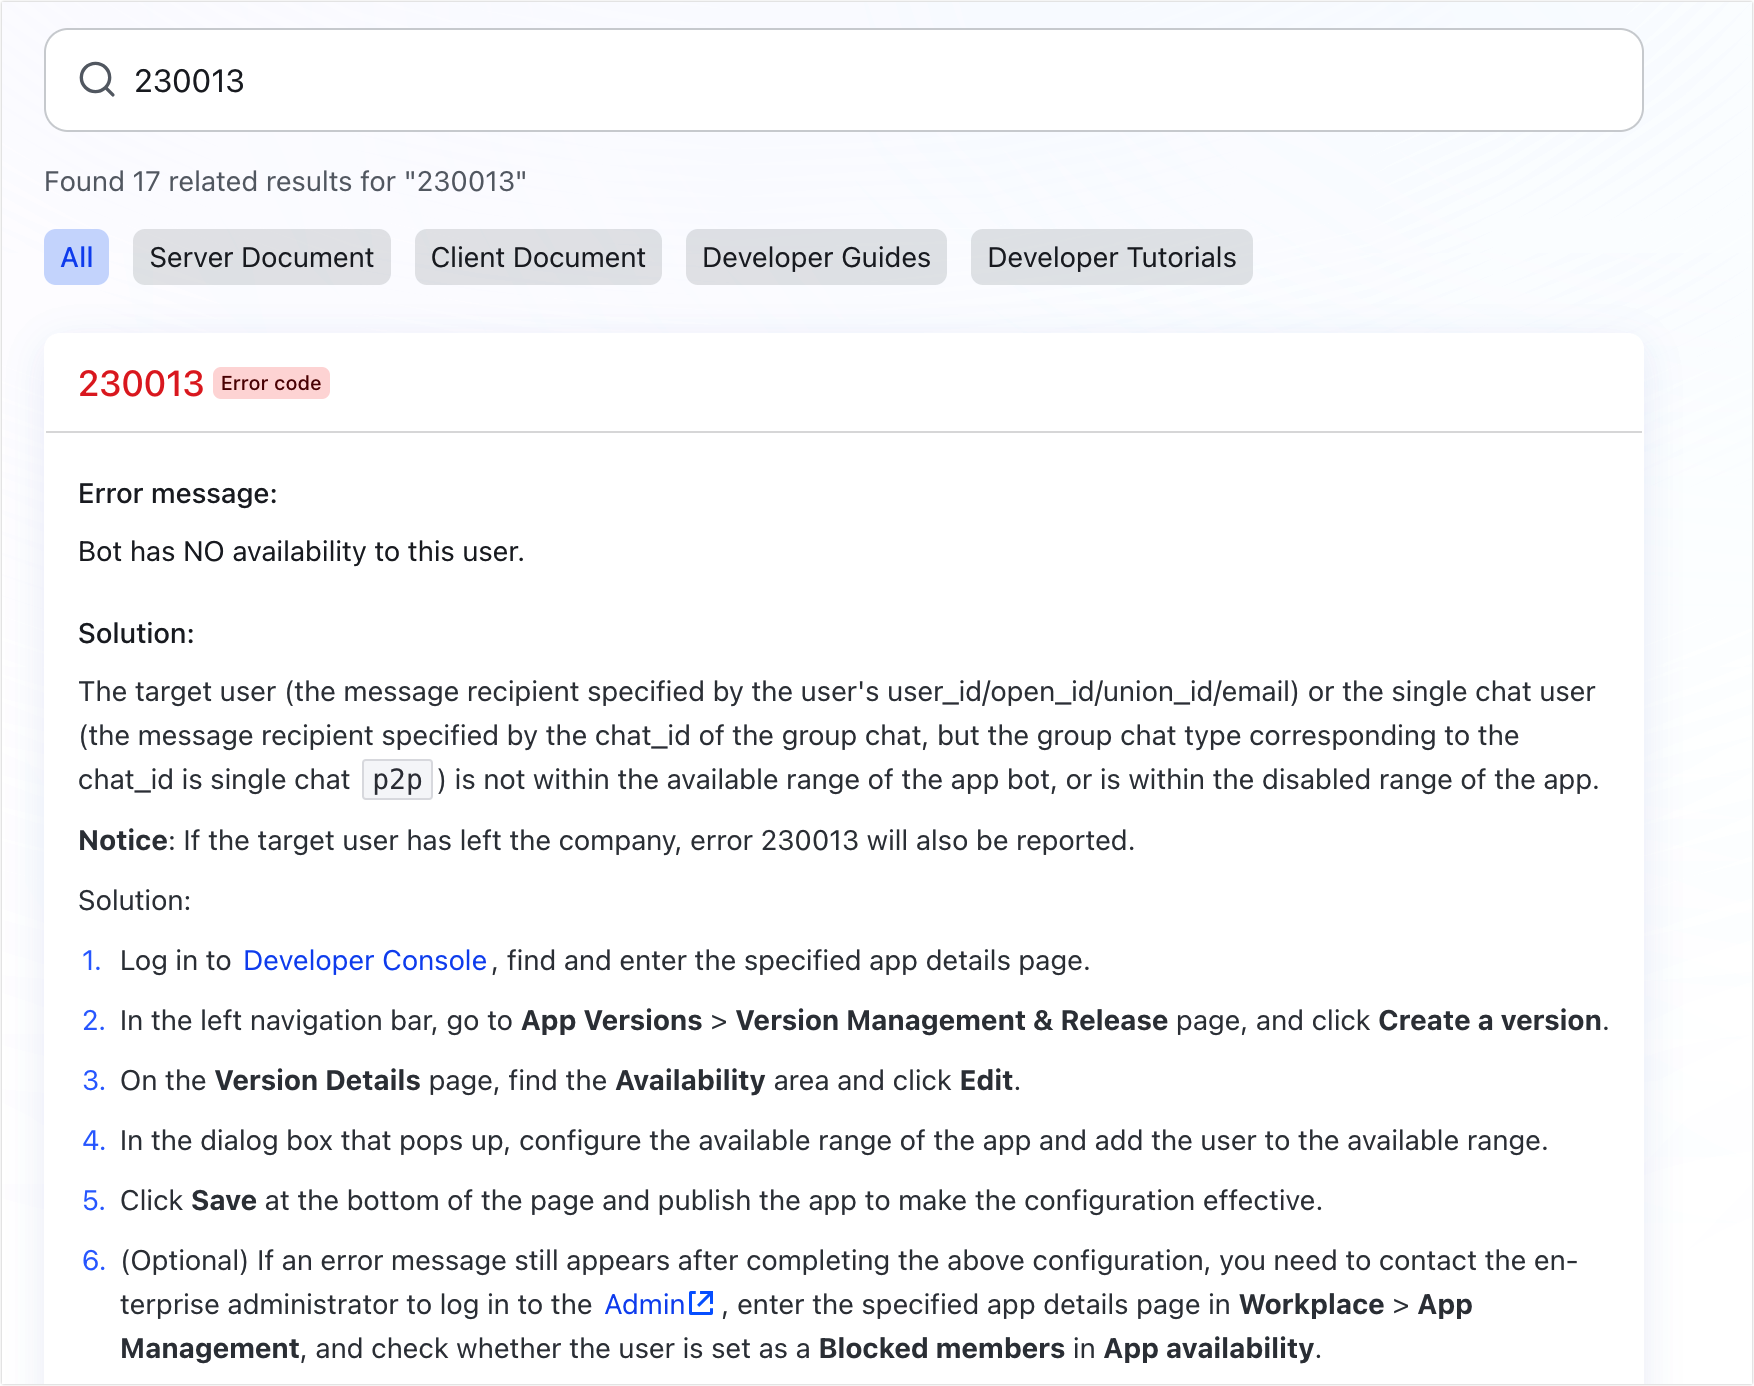This screenshot has width=1754, height=1386.
Task: Click step 5 about Save and publish
Action: point(721,1200)
